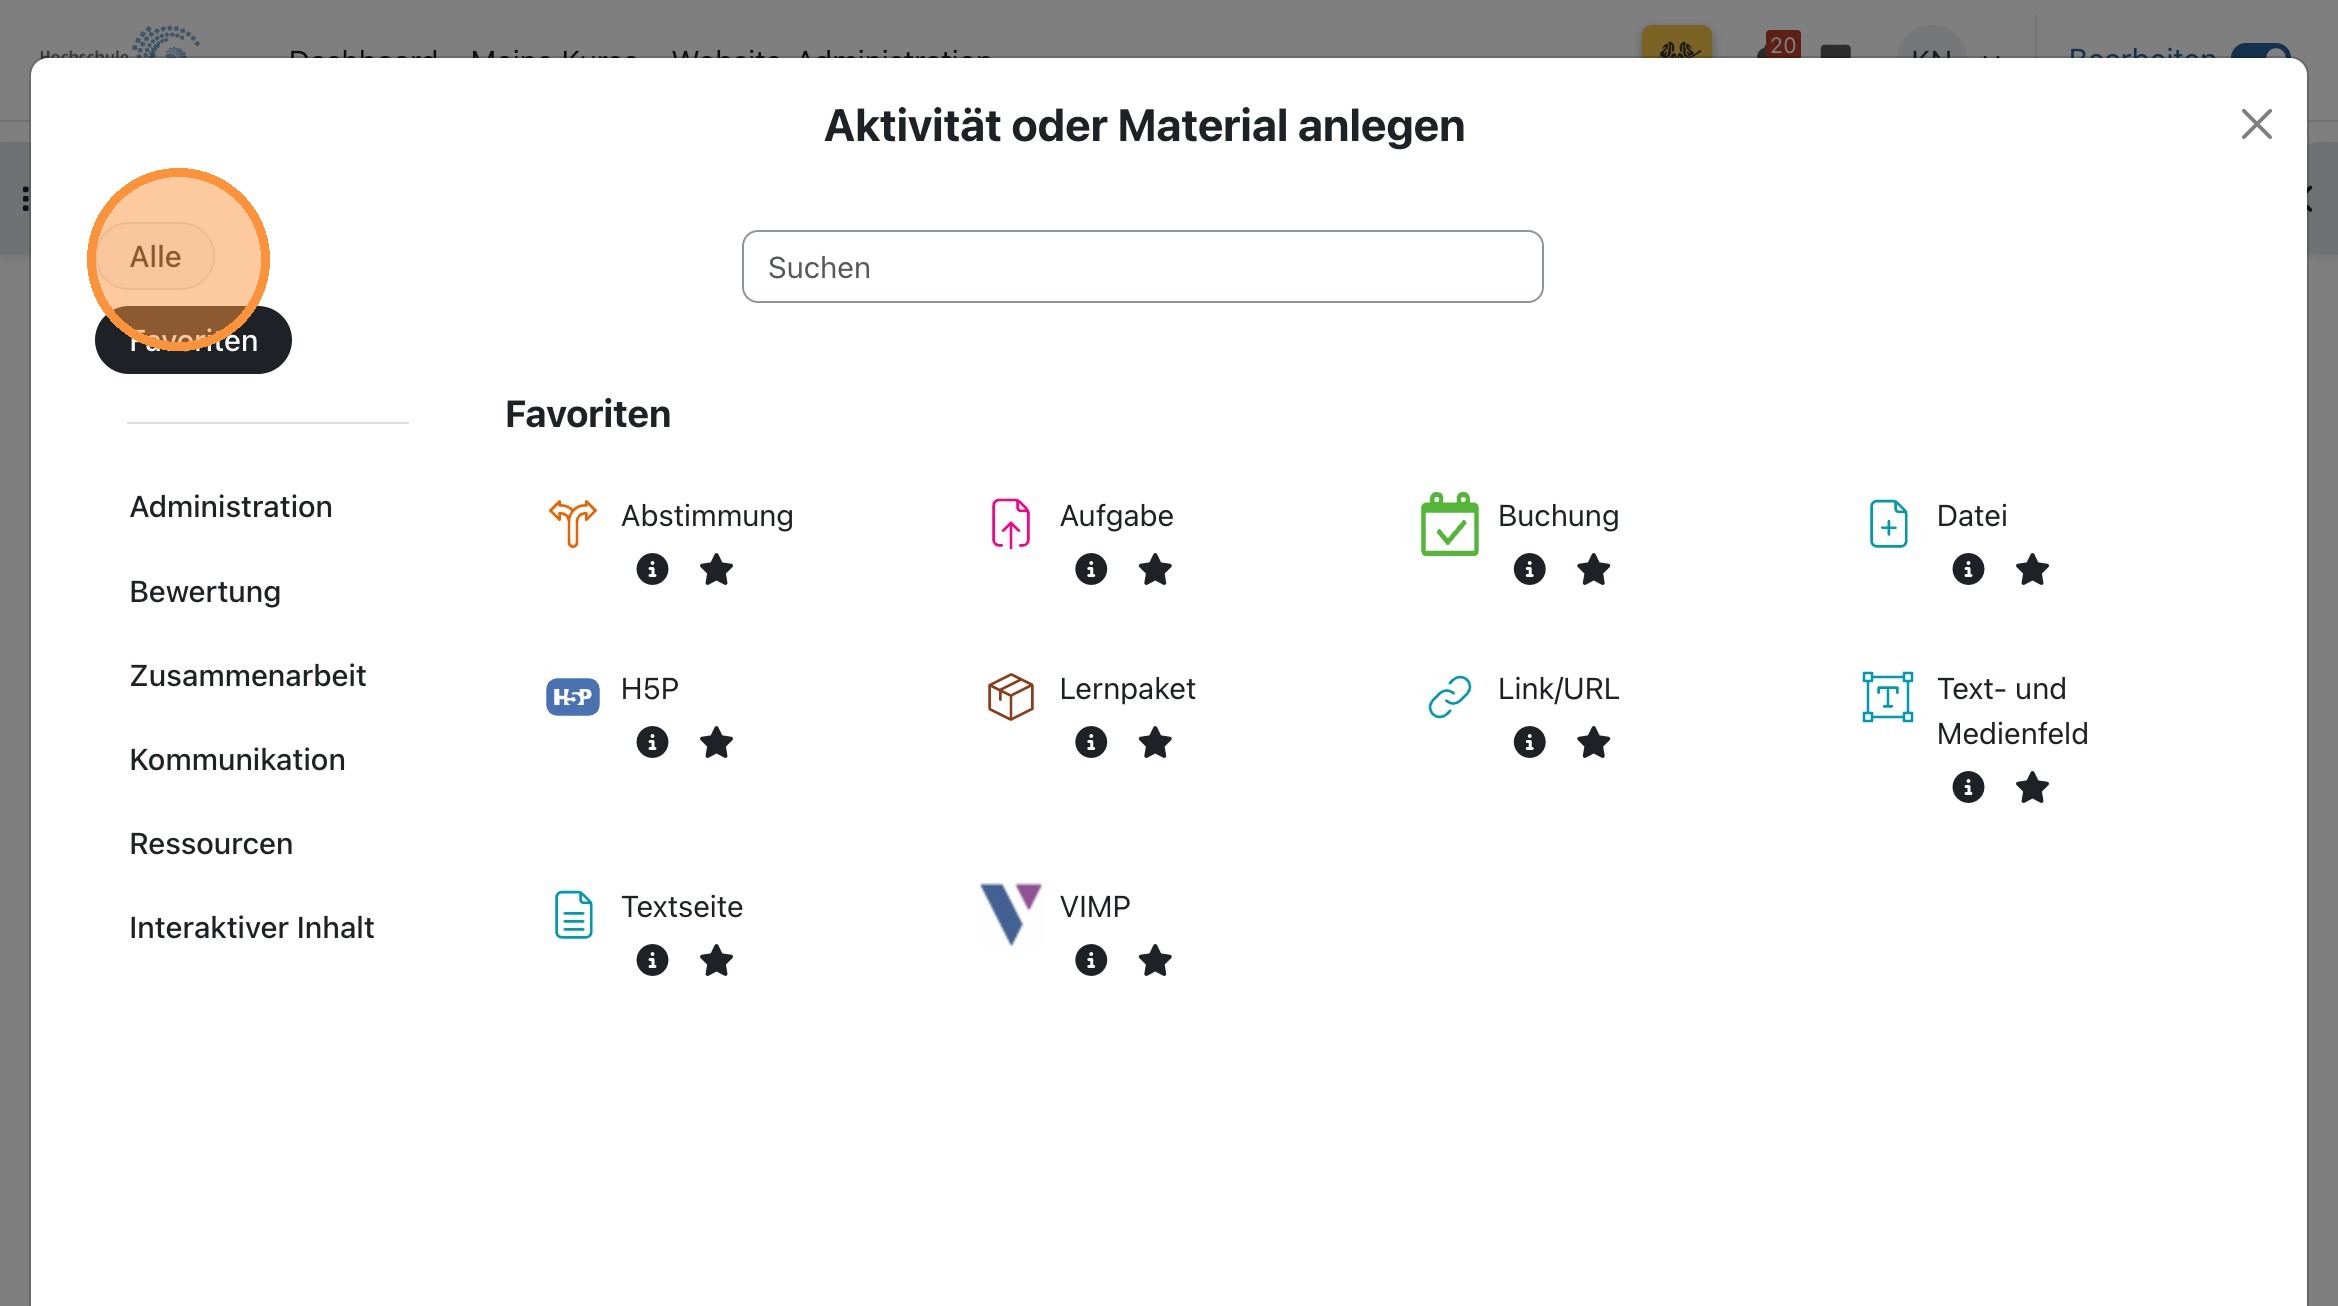Viewport: 2338px width, 1306px height.
Task: Open the VIMP video activity icon
Action: [1009, 913]
